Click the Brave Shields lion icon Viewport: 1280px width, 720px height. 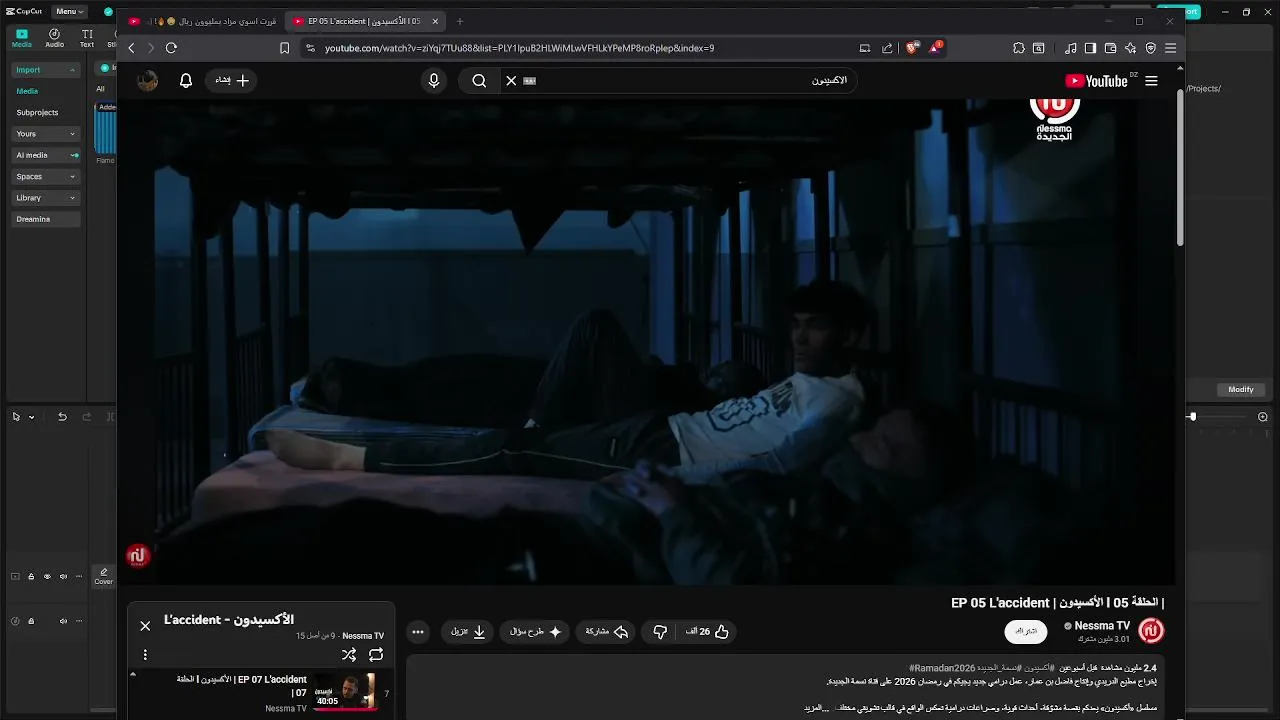(912, 47)
